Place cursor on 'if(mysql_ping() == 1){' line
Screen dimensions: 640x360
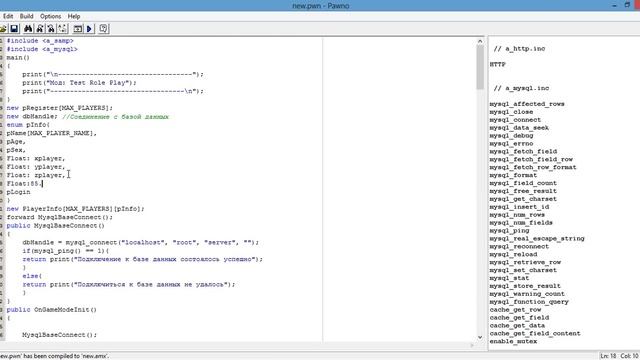(66, 251)
